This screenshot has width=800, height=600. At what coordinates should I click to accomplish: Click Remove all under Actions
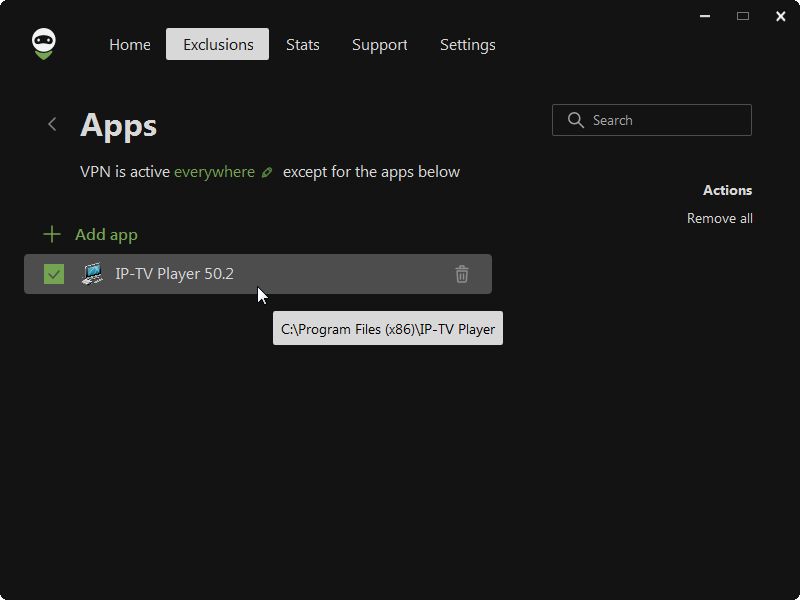click(719, 218)
